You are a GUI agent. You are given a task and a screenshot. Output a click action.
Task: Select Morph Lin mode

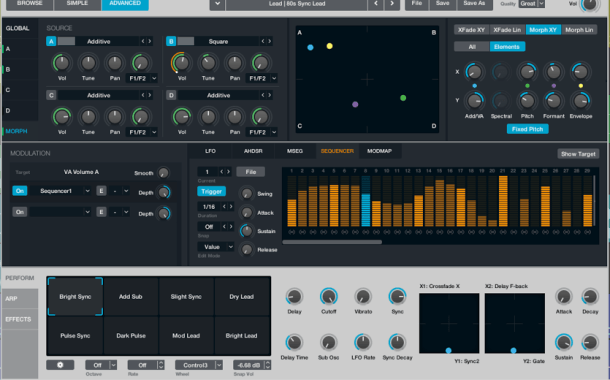point(579,30)
